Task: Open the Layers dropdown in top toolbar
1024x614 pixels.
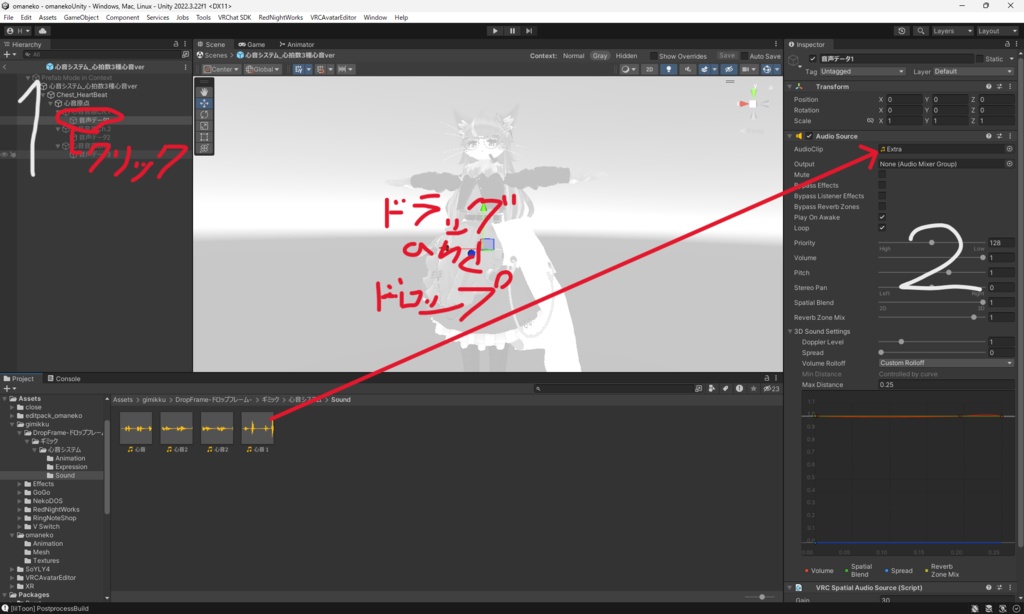Action: pos(952,31)
